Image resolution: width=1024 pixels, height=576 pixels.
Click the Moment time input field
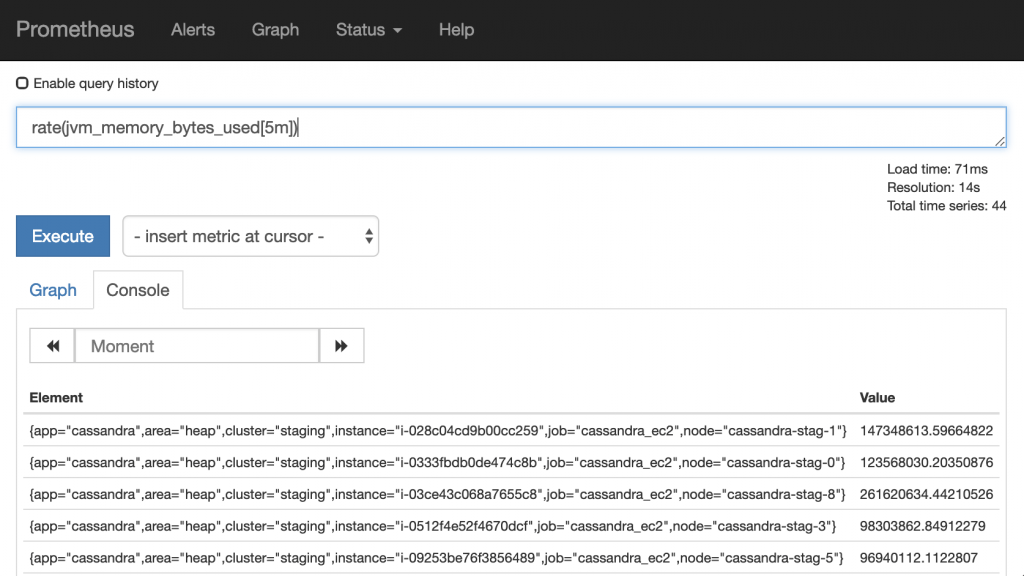[197, 346]
